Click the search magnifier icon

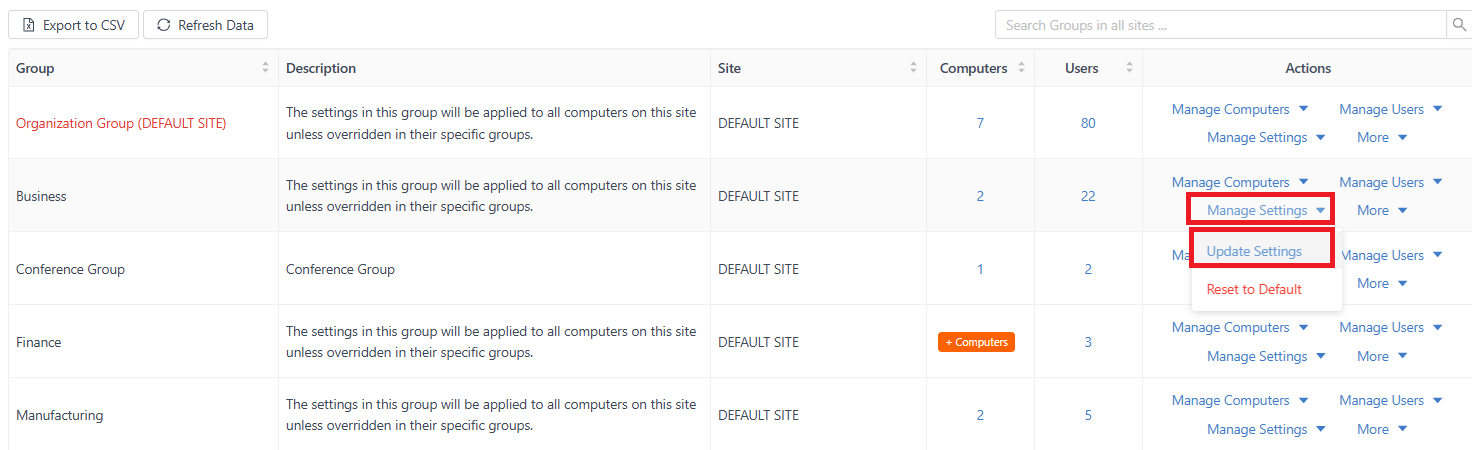[1458, 25]
